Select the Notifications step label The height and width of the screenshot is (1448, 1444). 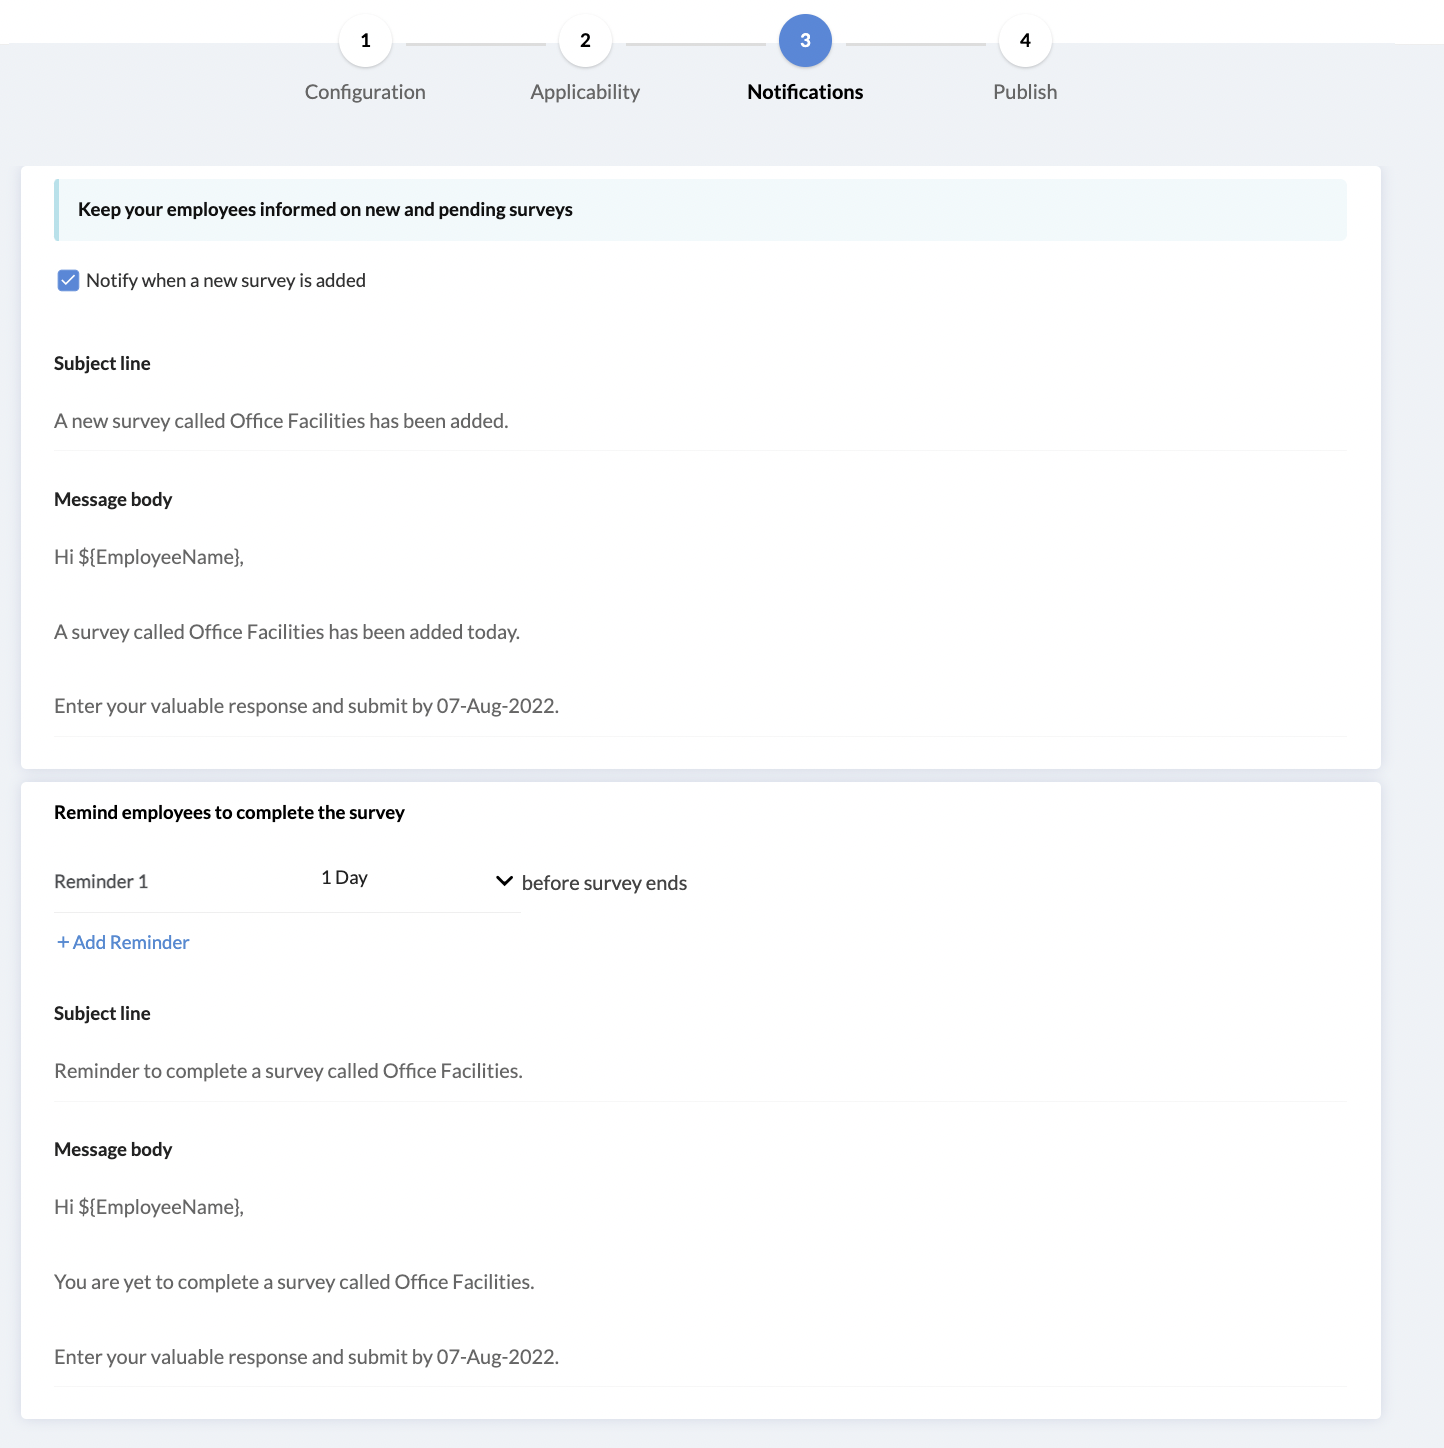point(805,92)
